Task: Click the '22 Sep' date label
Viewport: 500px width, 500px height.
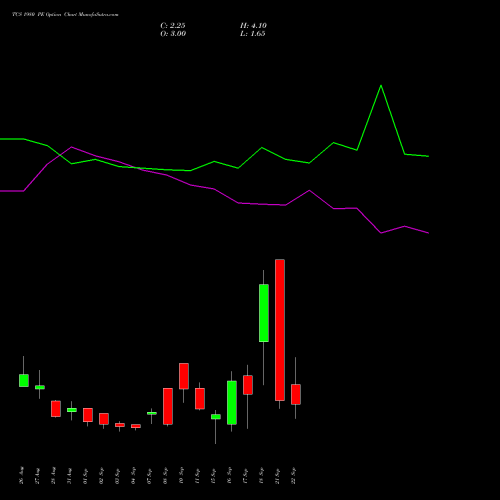Action: pos(294,475)
